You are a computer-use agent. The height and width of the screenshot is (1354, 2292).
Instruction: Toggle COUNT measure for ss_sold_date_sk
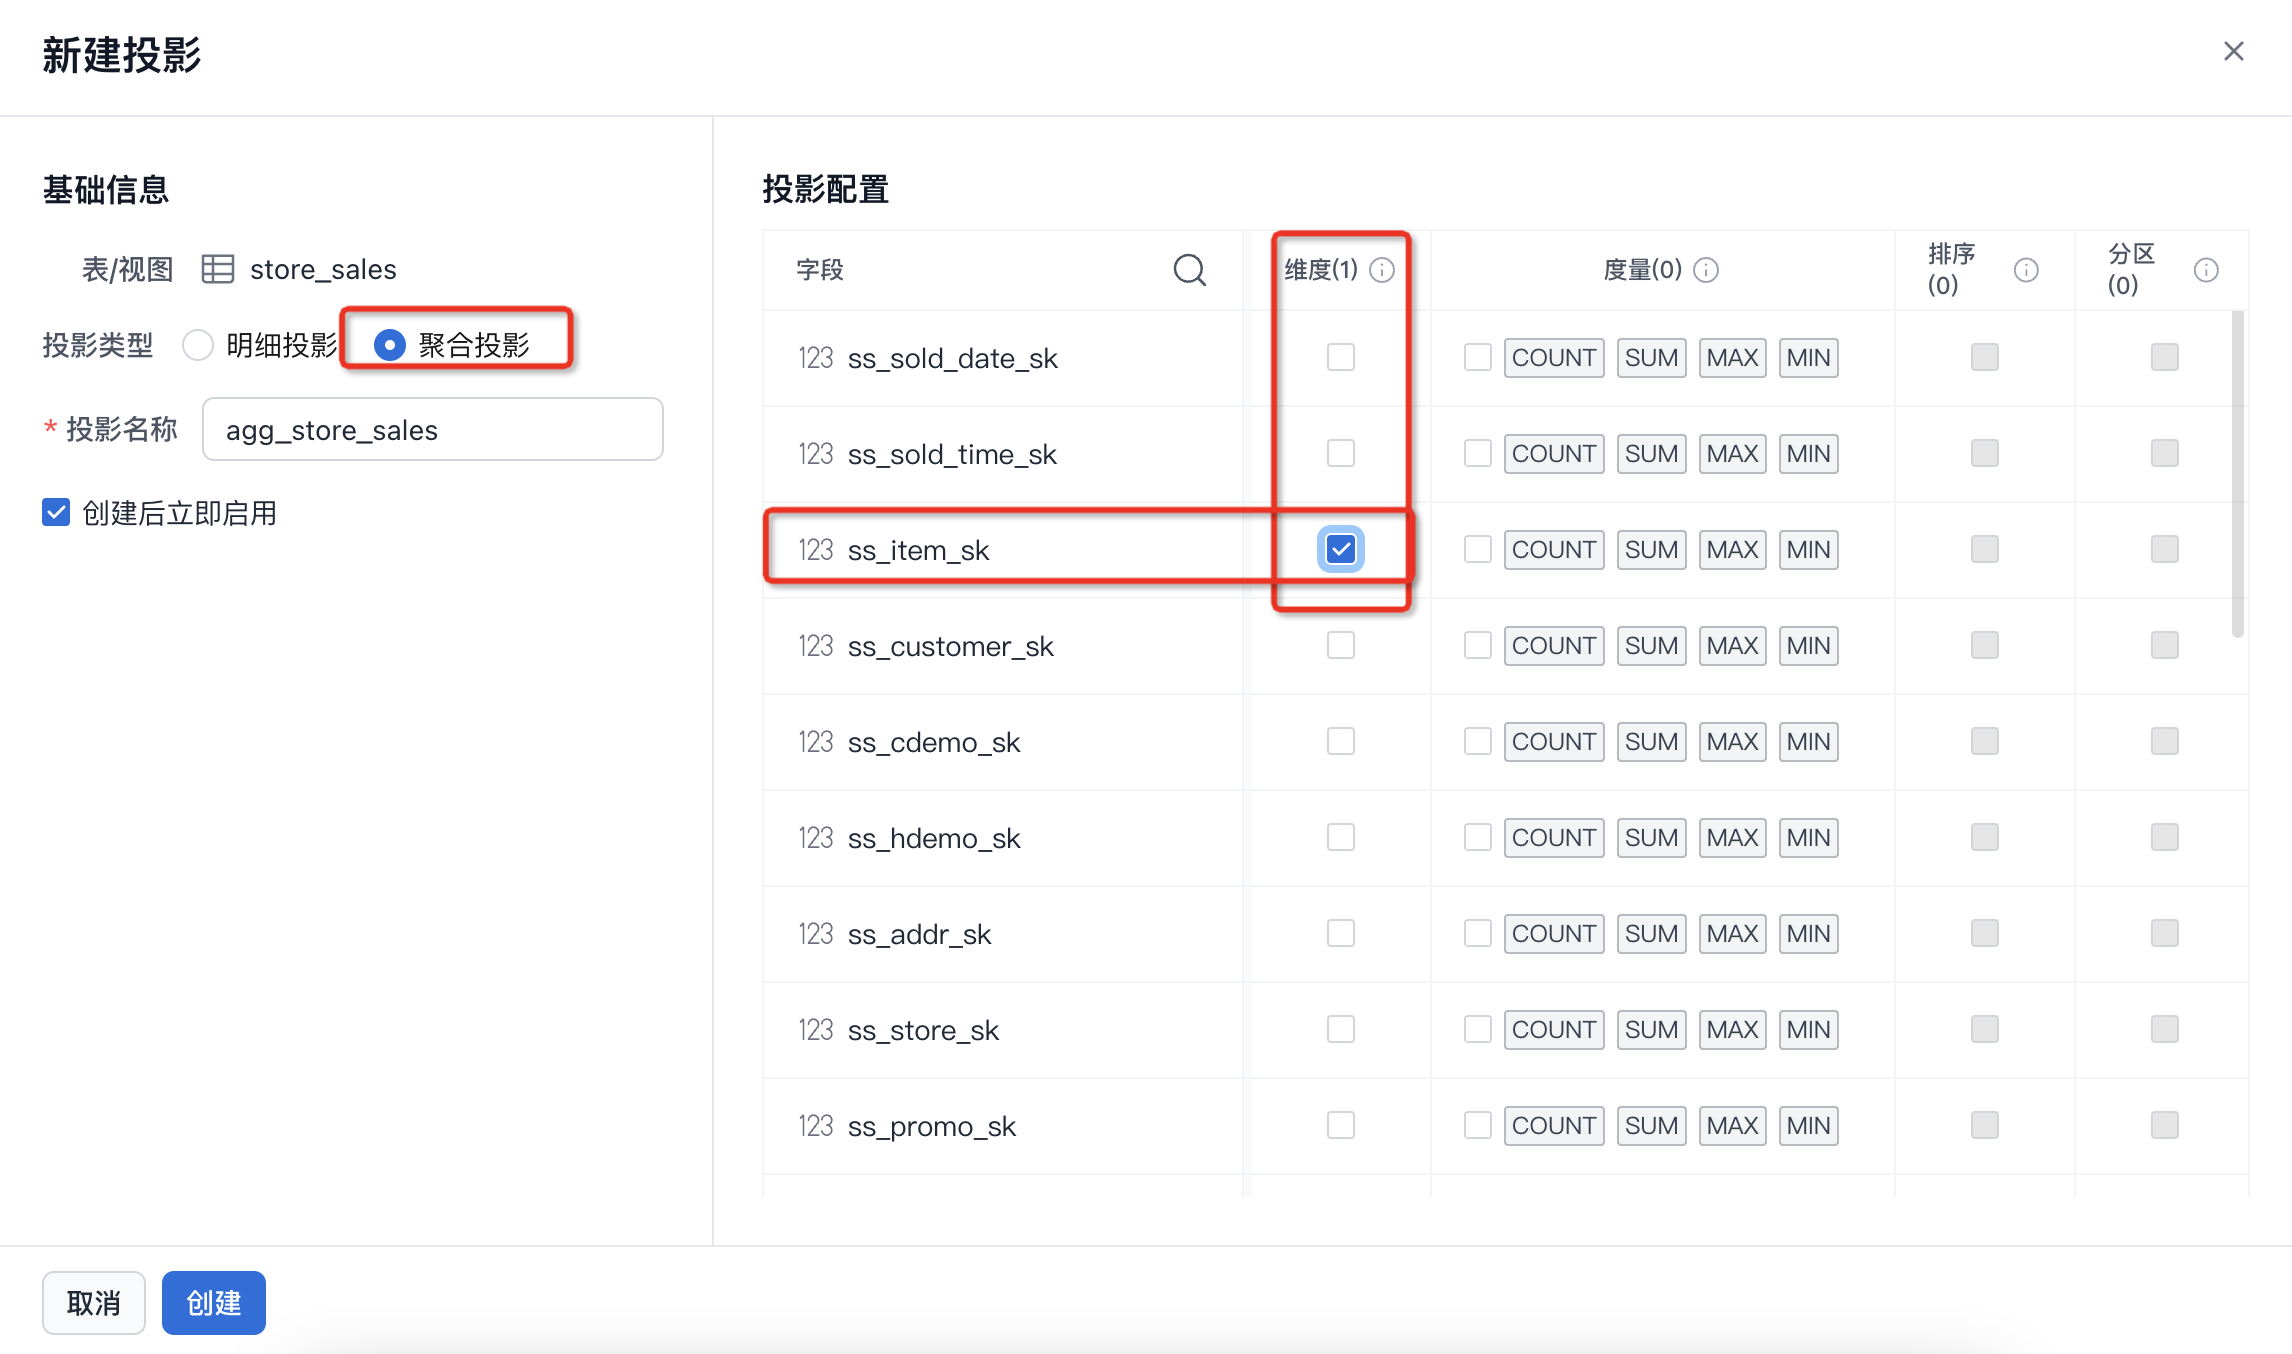point(1553,358)
